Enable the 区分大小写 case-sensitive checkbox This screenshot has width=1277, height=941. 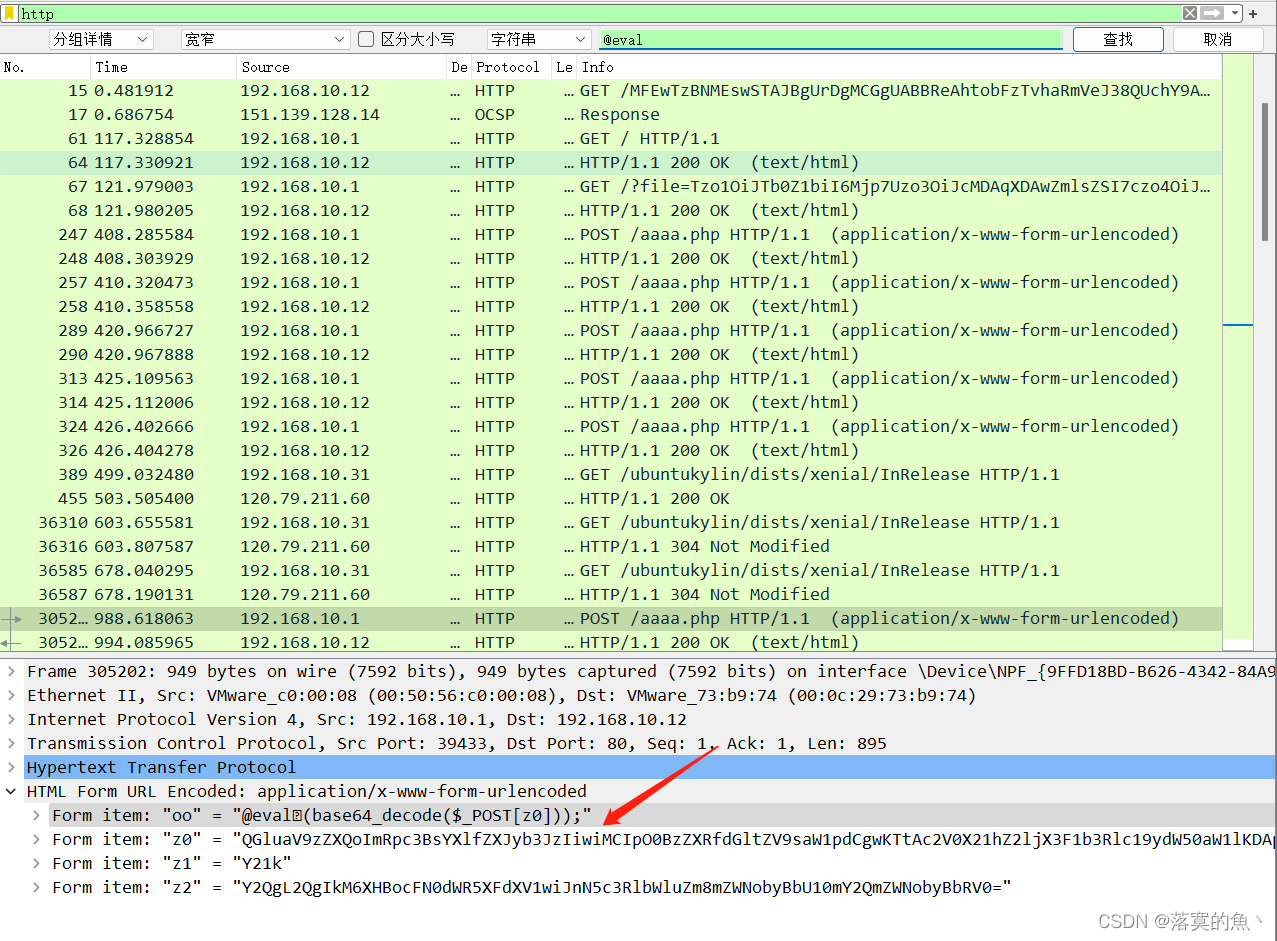366,39
